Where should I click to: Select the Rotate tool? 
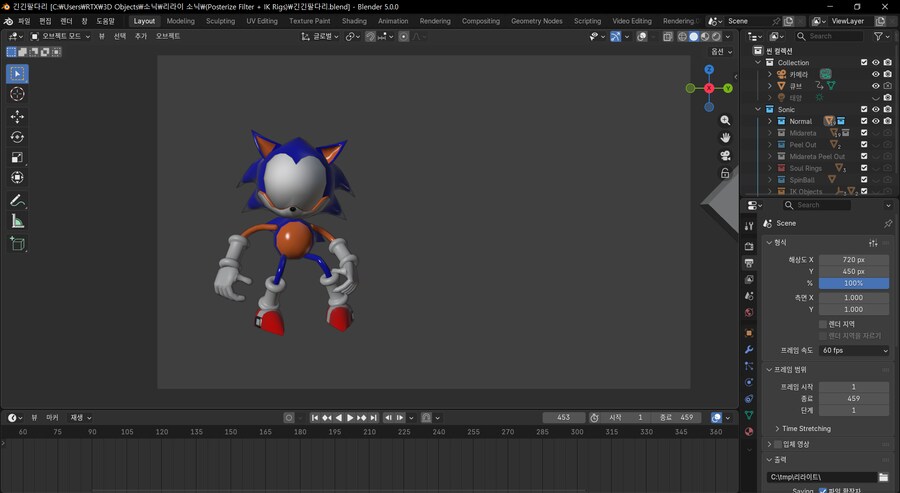click(x=17, y=137)
